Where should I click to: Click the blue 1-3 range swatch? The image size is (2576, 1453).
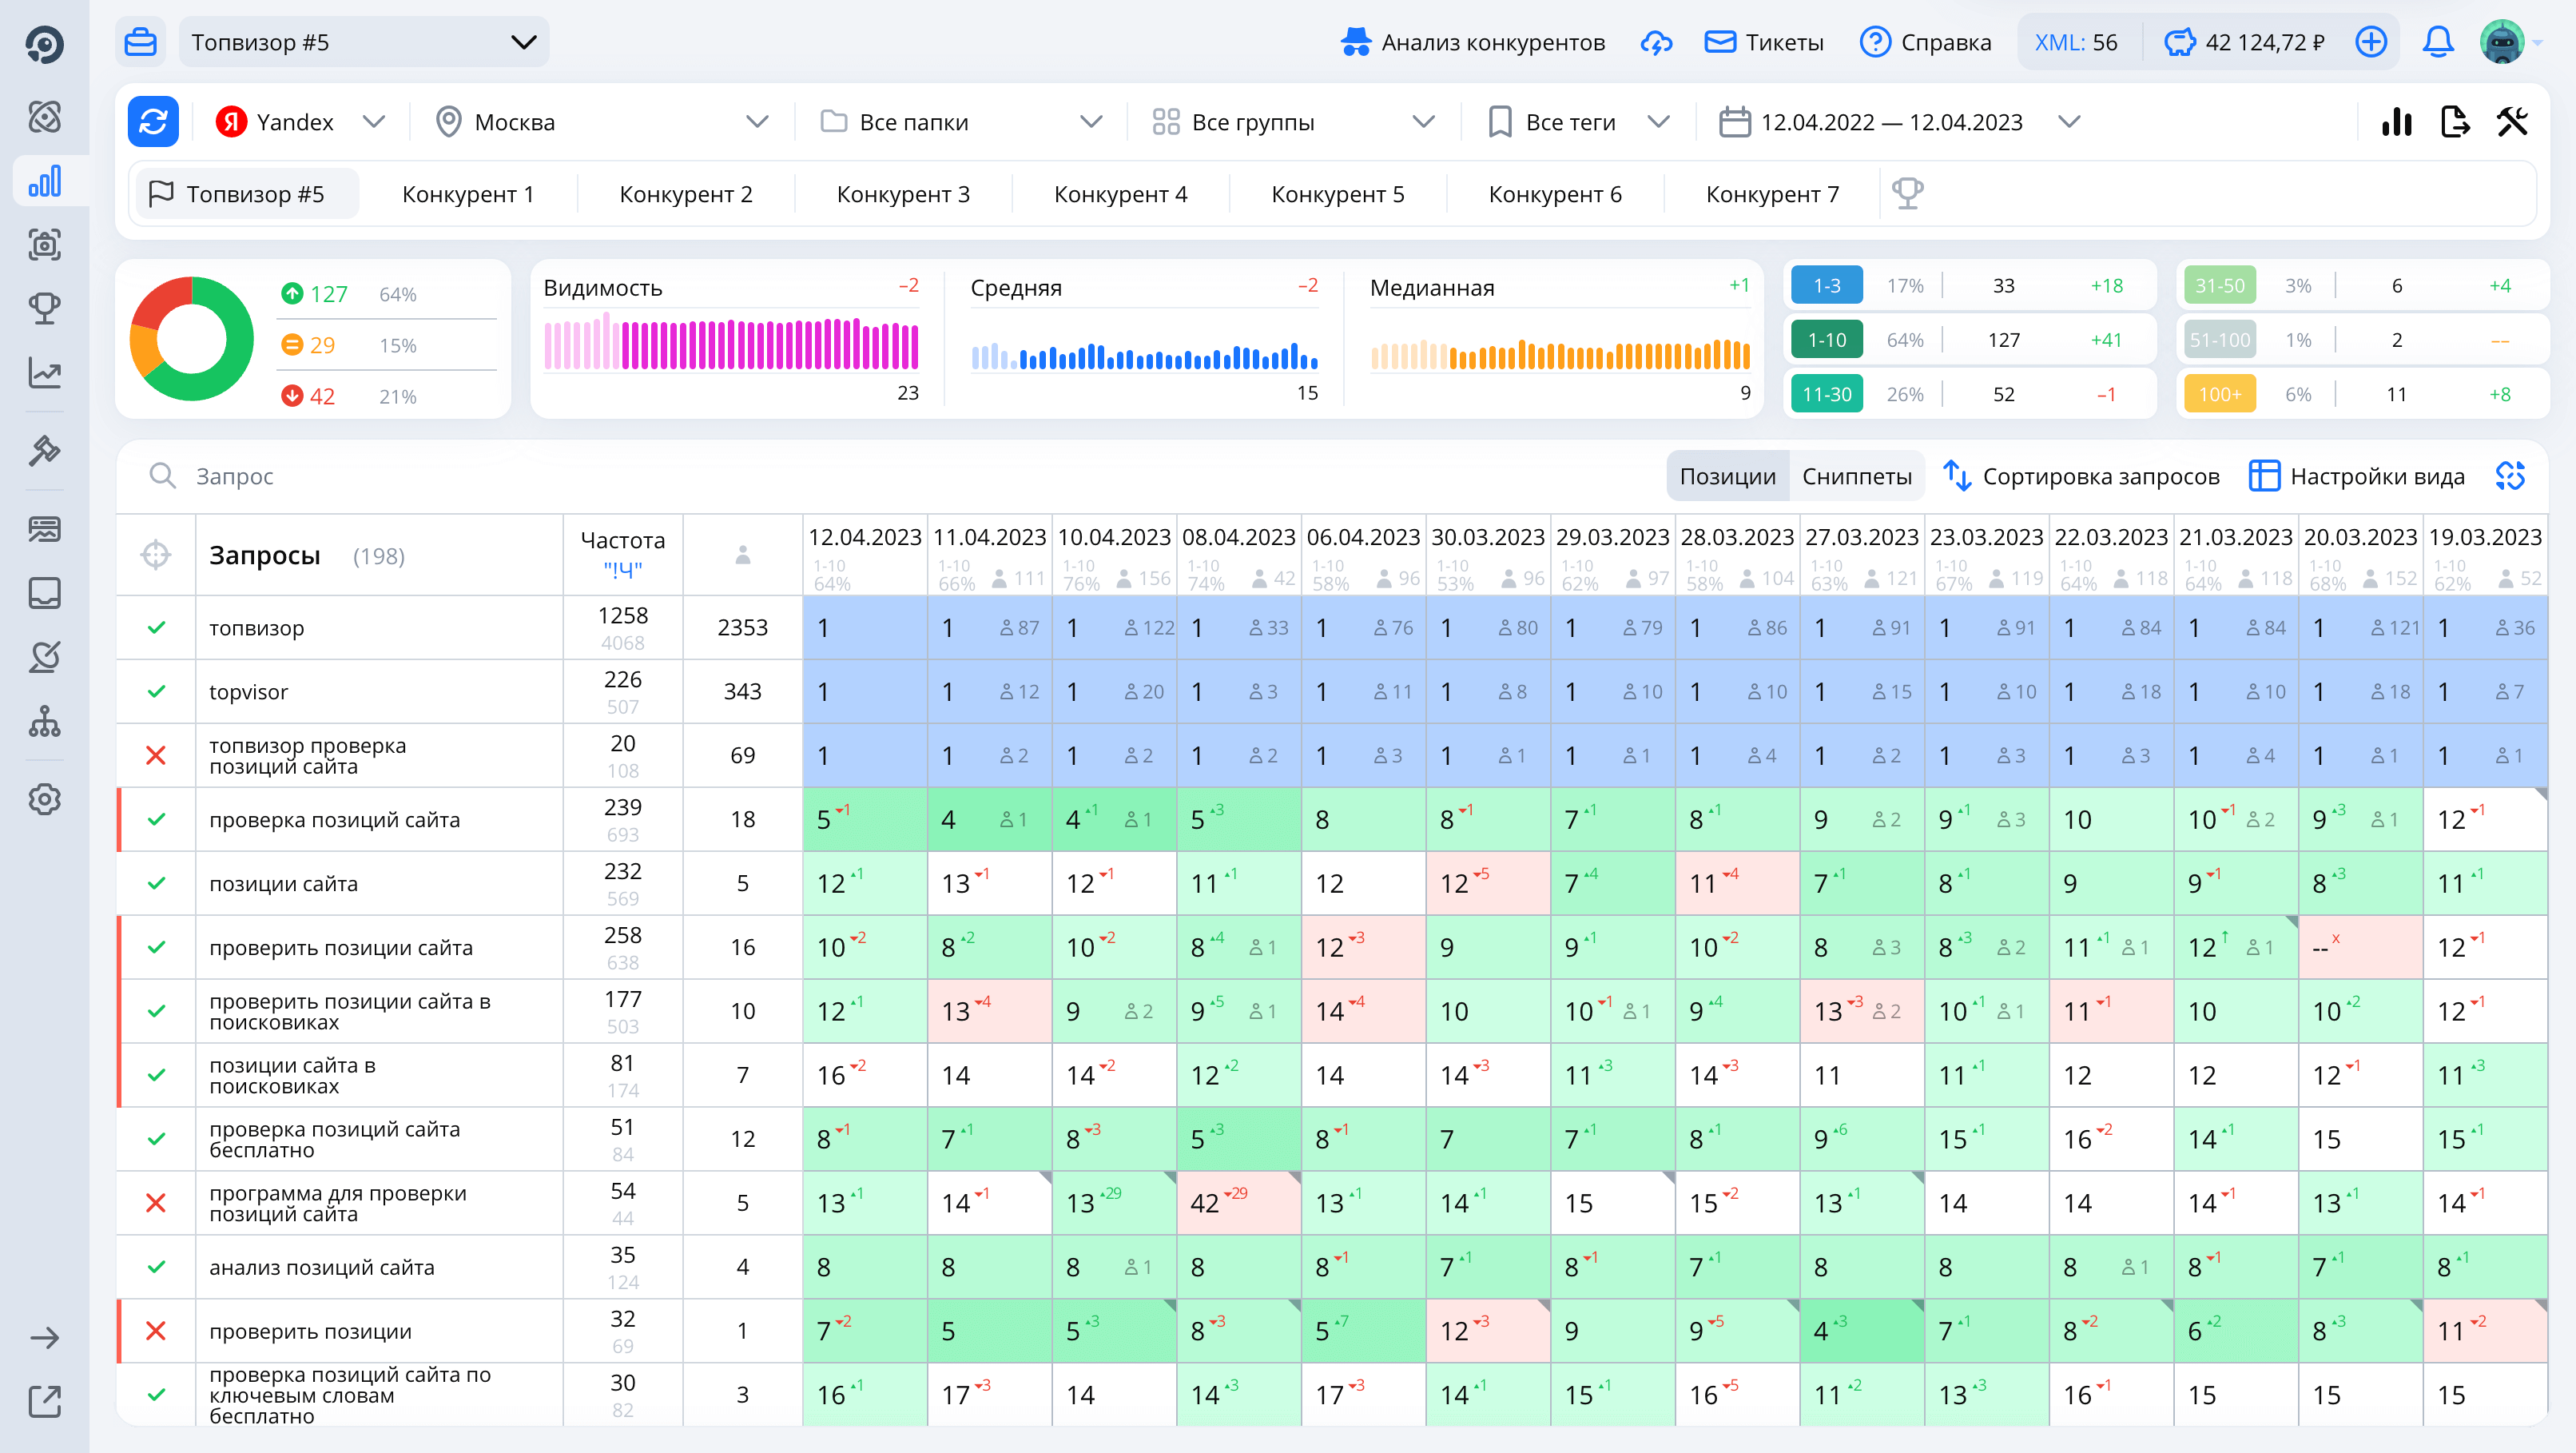coord(1826,286)
